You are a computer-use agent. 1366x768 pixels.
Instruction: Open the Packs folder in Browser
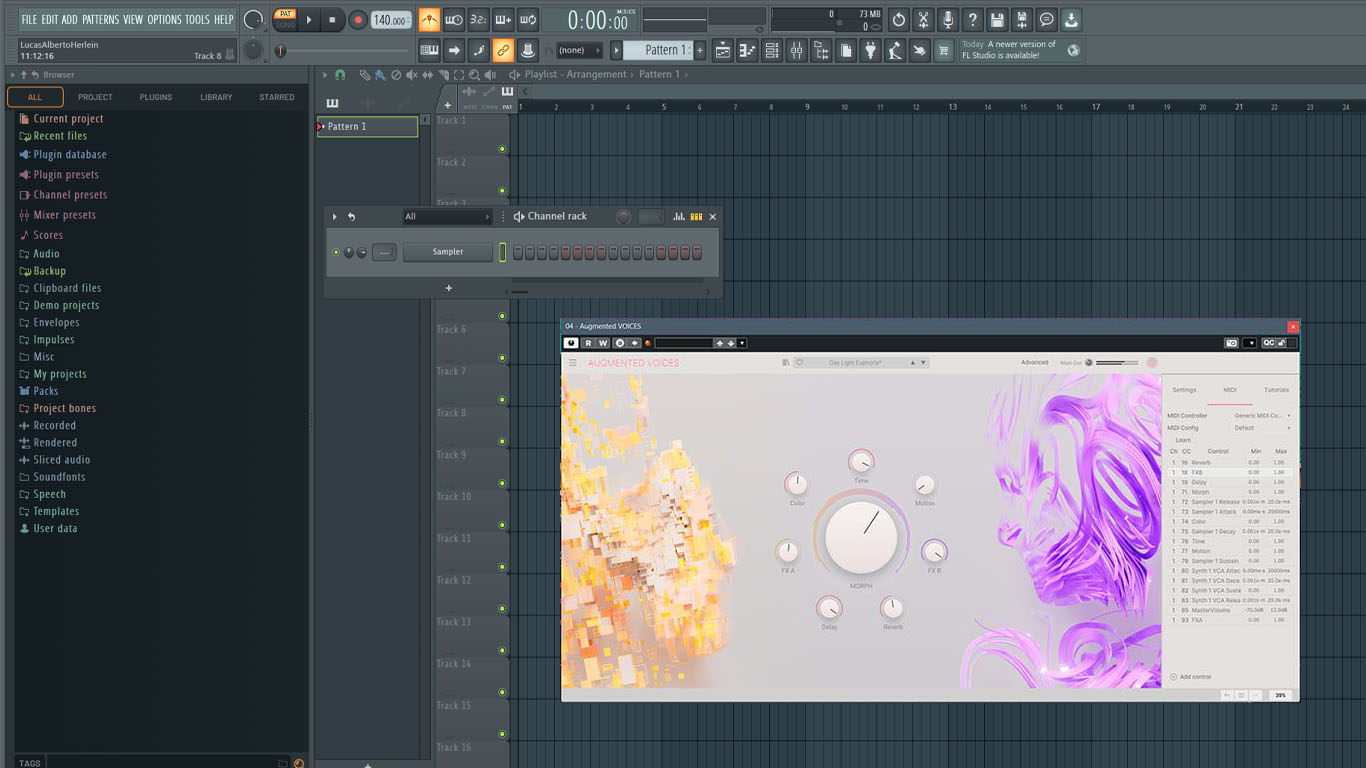(x=46, y=391)
